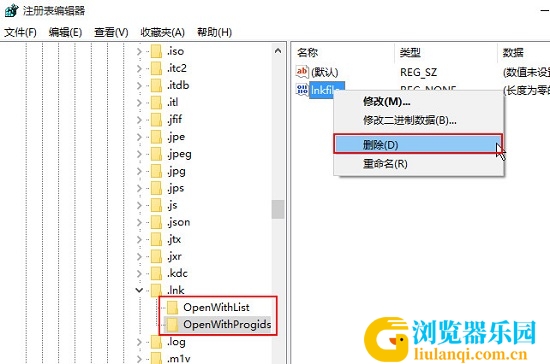Click the OpenWithProgids folder icon
The height and width of the screenshot is (364, 550).
[172, 325]
